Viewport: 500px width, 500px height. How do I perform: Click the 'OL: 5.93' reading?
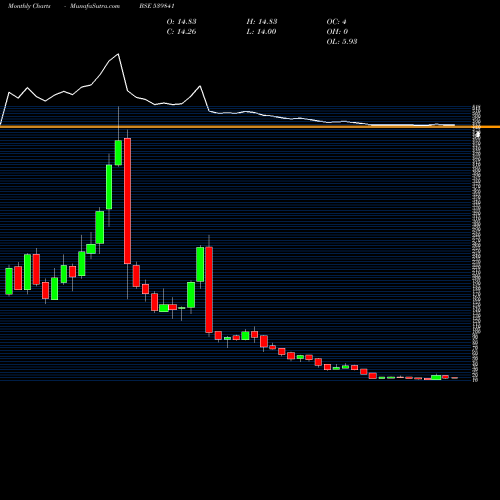click(x=342, y=42)
